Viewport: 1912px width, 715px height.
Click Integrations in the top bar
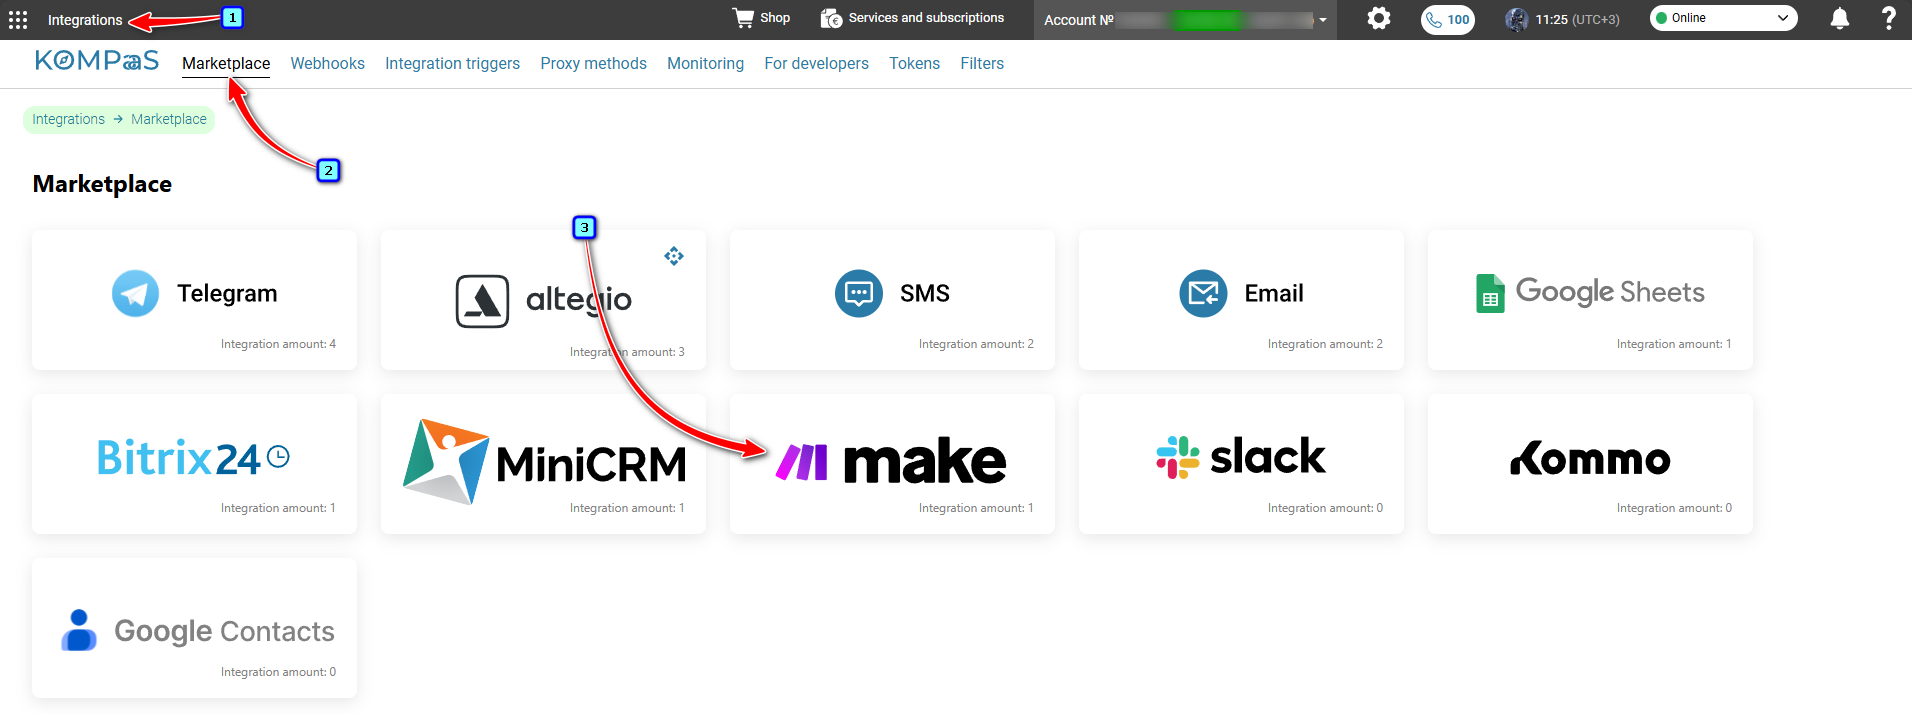pyautogui.click(x=85, y=20)
